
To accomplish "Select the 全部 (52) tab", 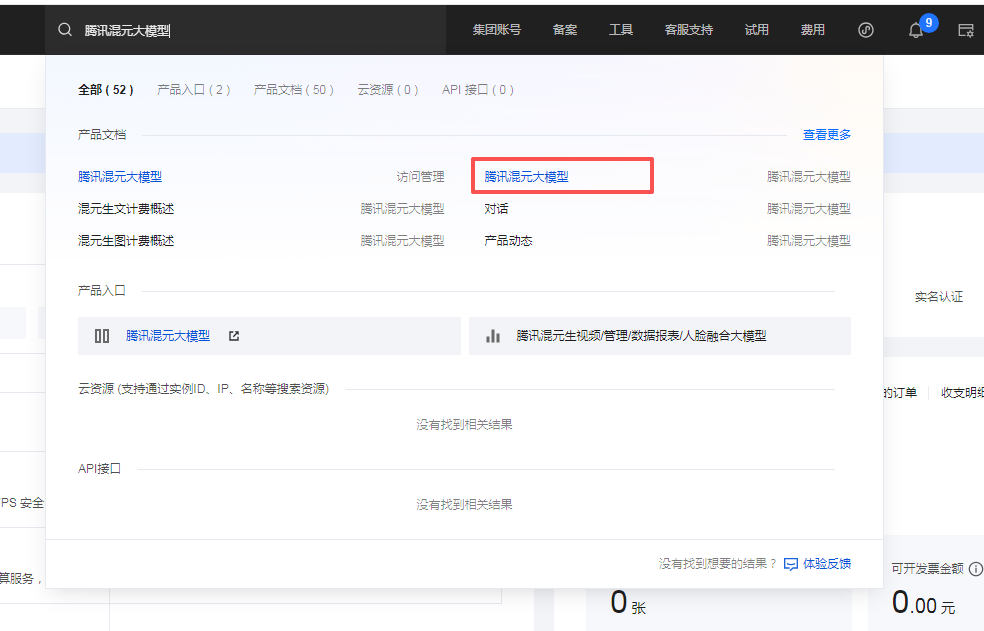I will (105, 90).
